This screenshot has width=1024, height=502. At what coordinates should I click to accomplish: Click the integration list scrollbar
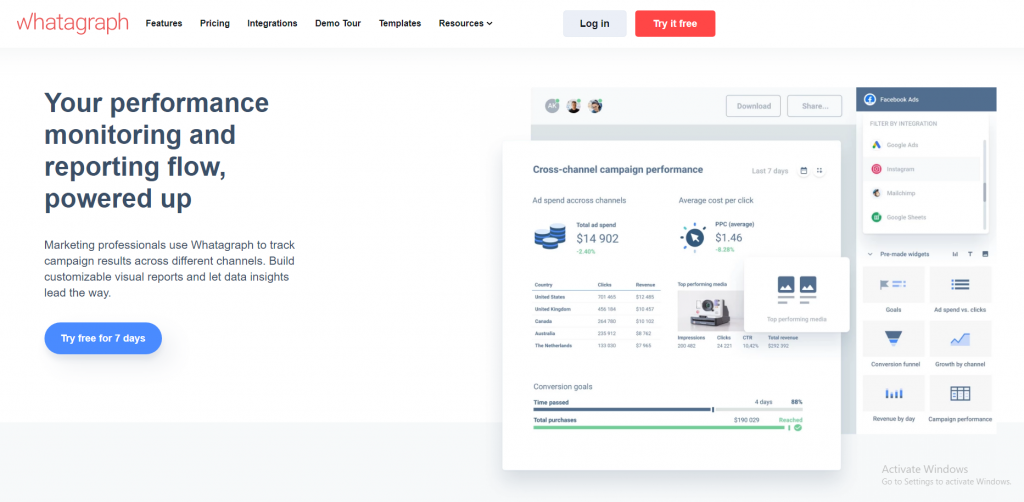click(x=985, y=193)
